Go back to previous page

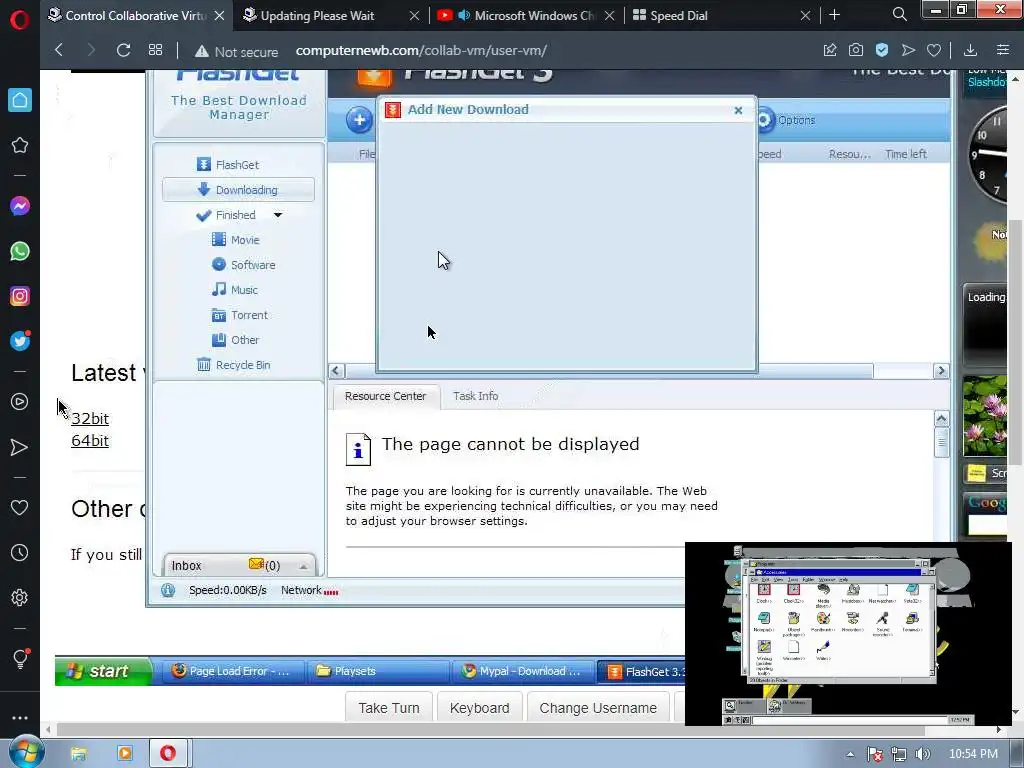click(x=59, y=50)
